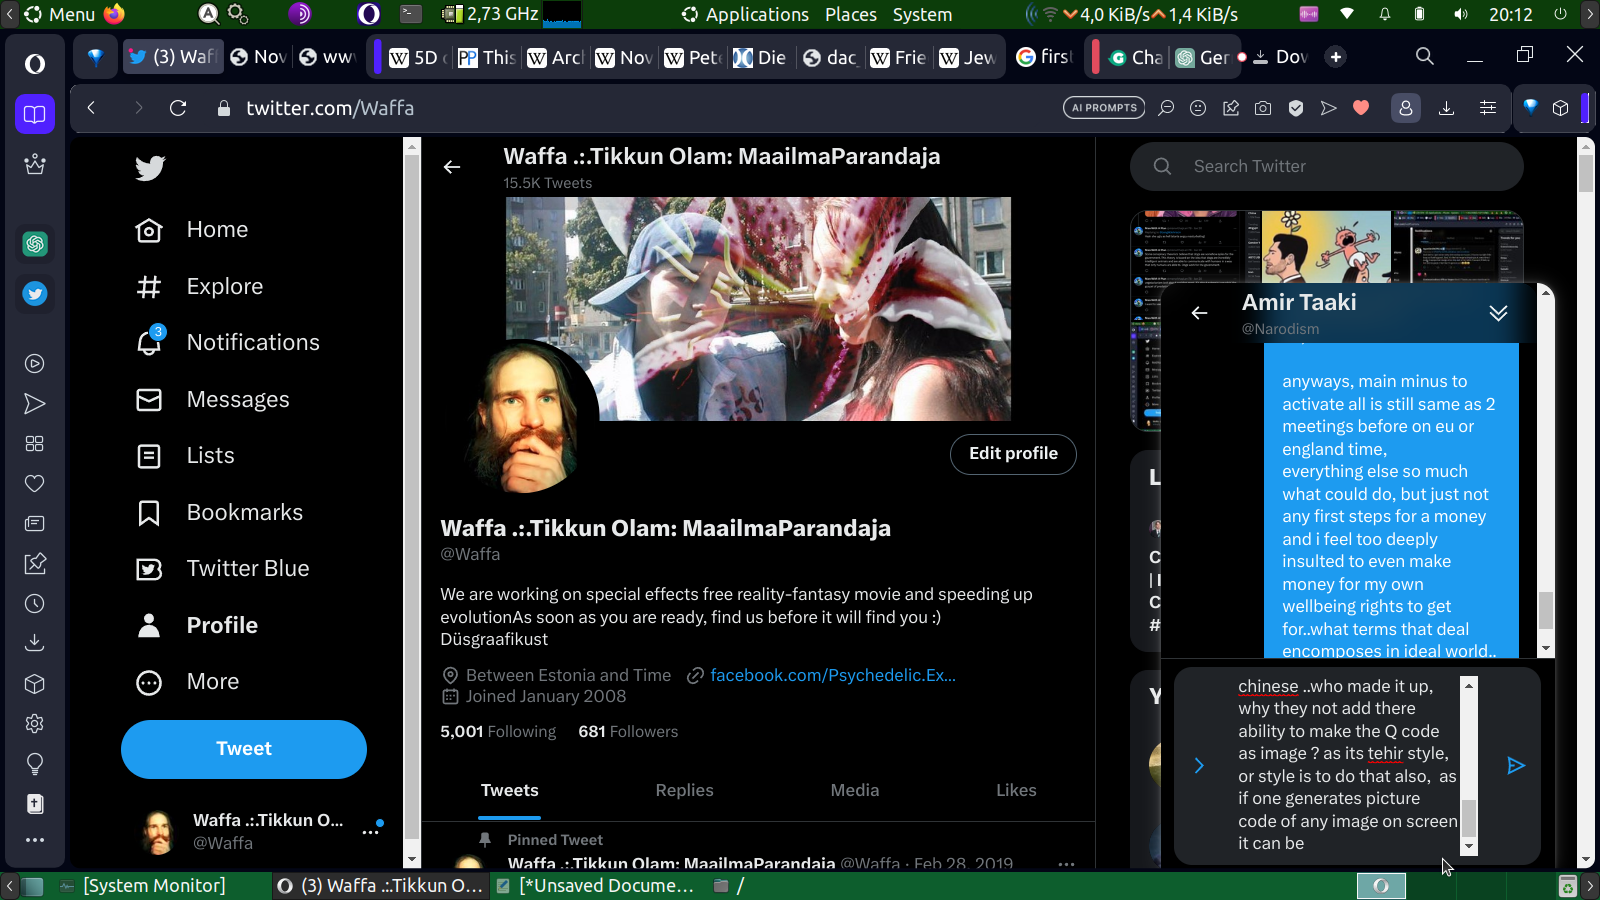Go back from Amir Taaki chat
Image resolution: width=1600 pixels, height=900 pixels.
click(x=1199, y=313)
